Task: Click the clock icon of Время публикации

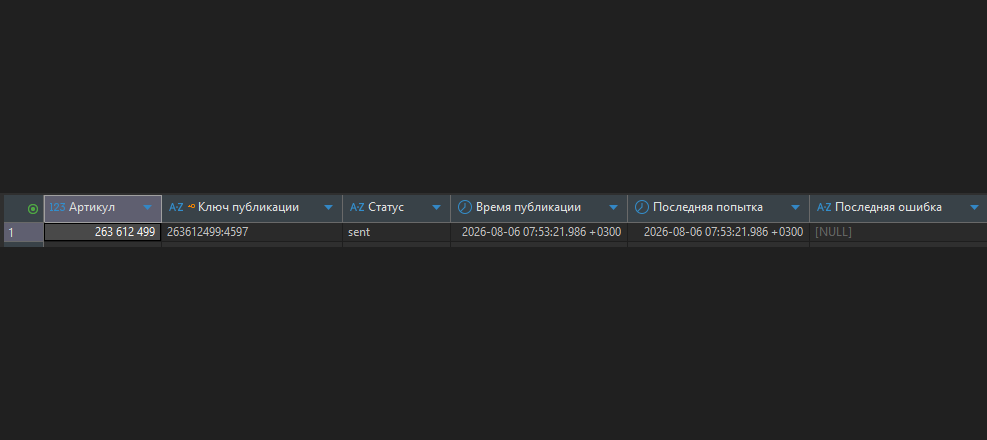Action: 465,207
